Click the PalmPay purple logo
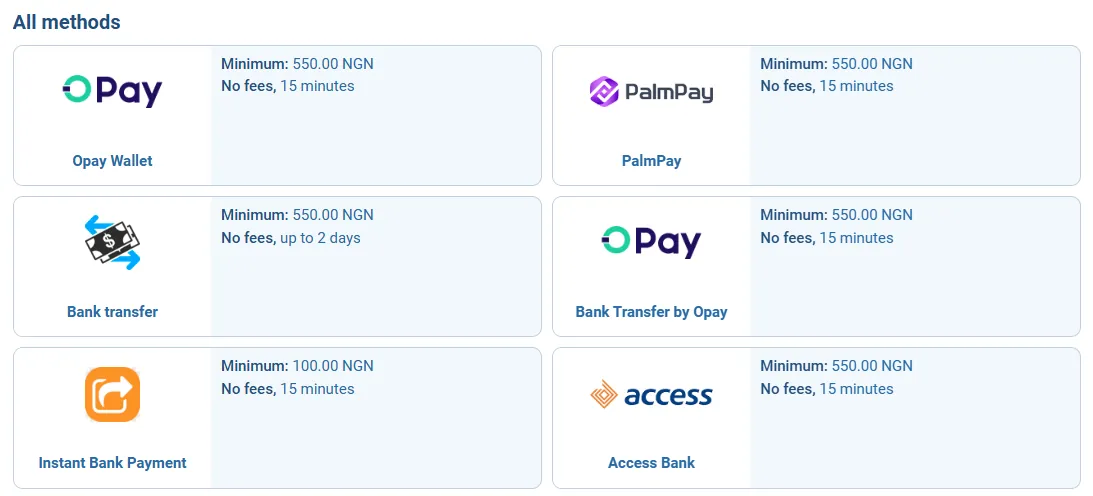This screenshot has width=1093, height=496. 651,92
